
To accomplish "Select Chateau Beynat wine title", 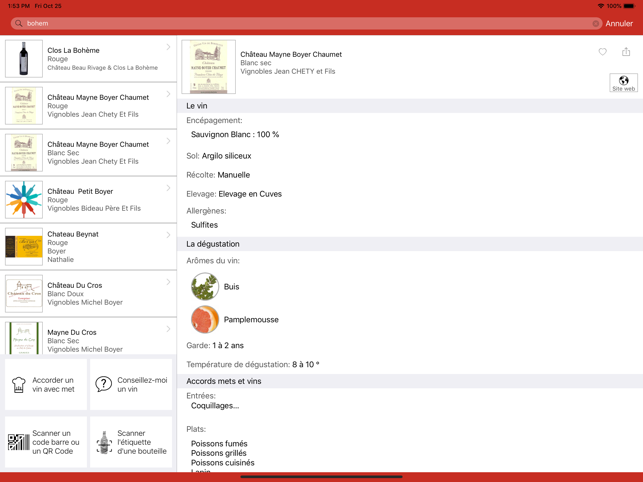I will pyautogui.click(x=73, y=234).
